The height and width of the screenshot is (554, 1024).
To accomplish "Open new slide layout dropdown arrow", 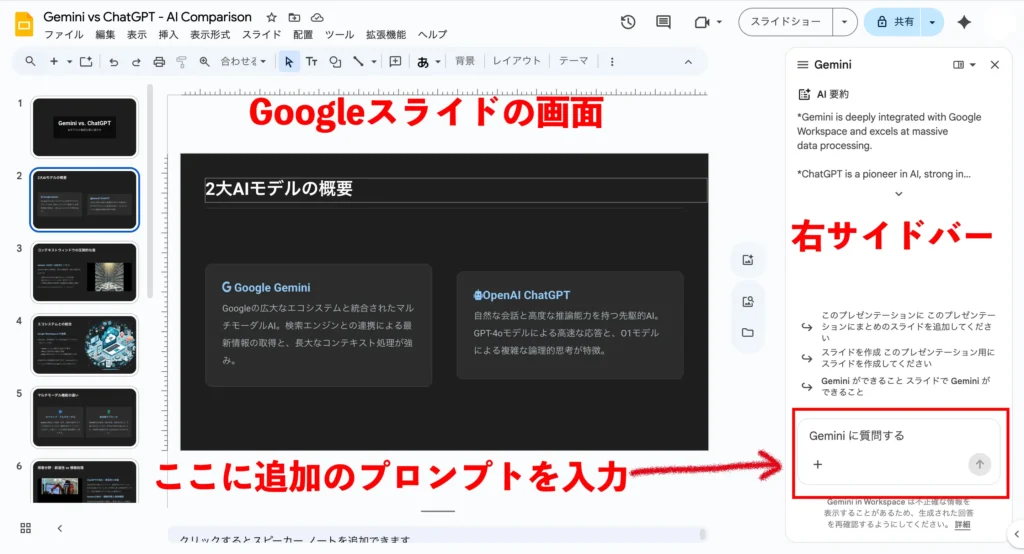I will (69, 62).
